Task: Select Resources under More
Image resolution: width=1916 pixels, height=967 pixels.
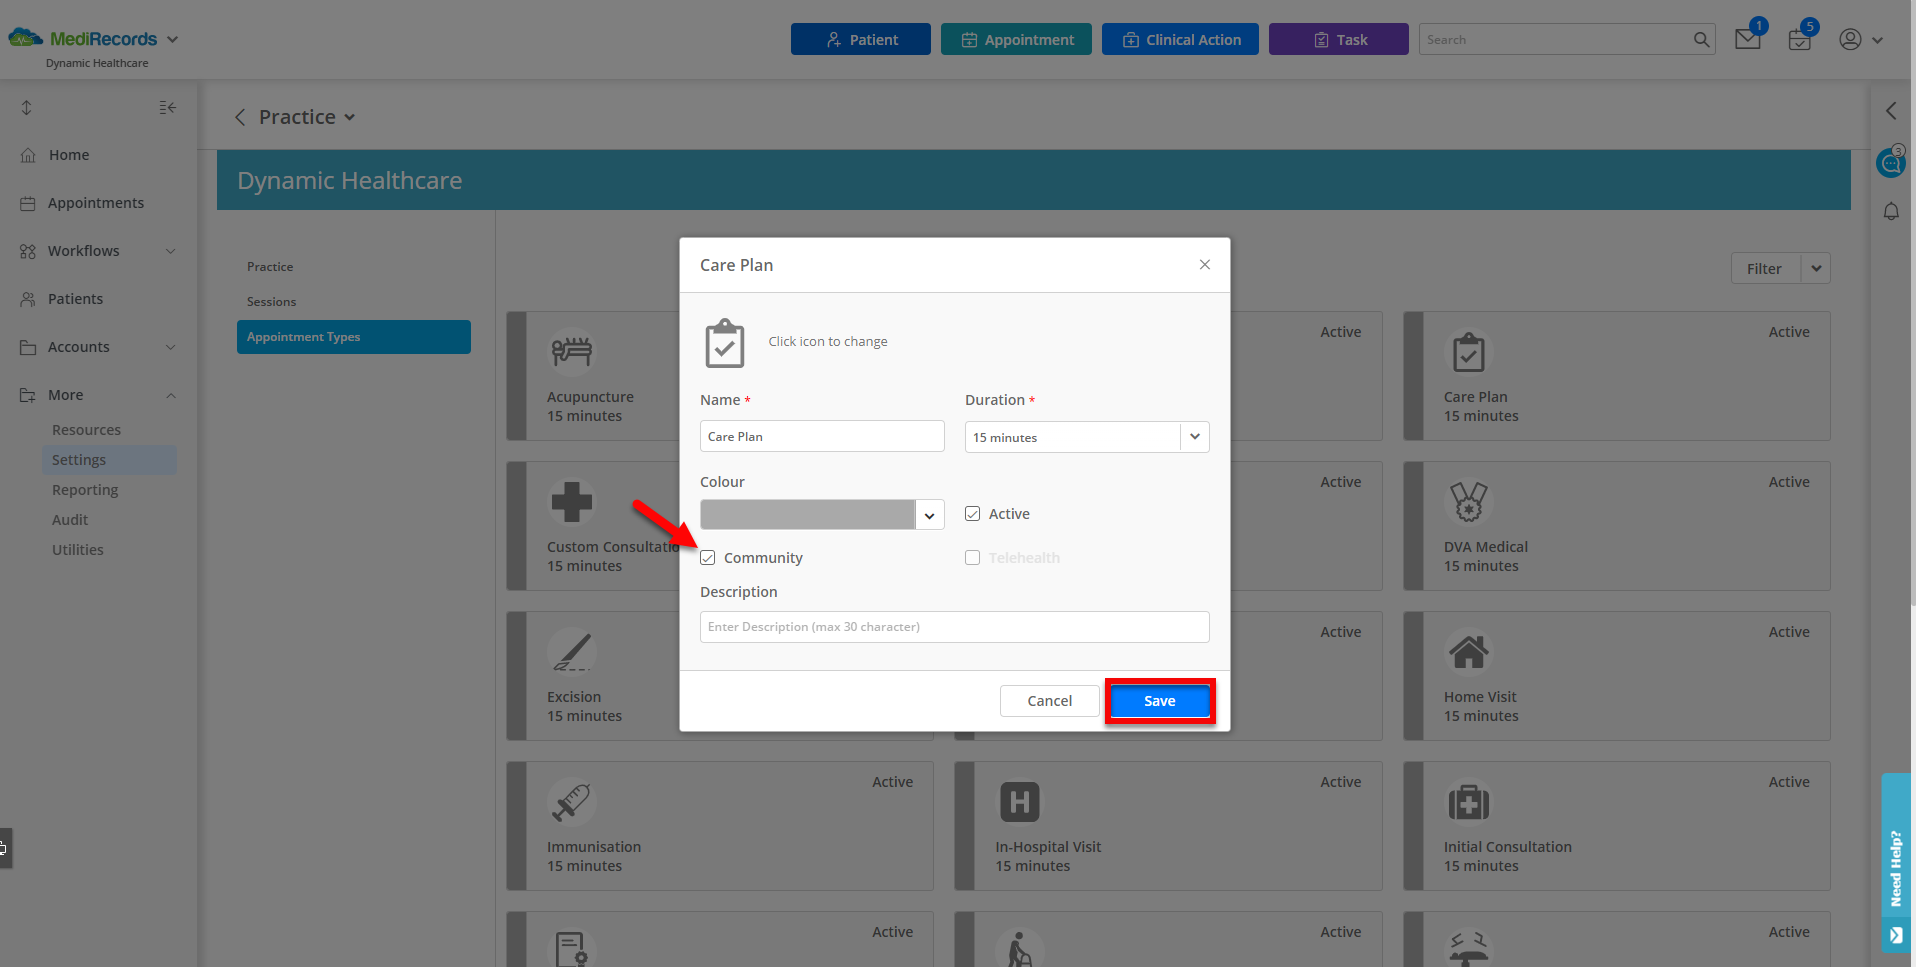Action: pos(86,430)
